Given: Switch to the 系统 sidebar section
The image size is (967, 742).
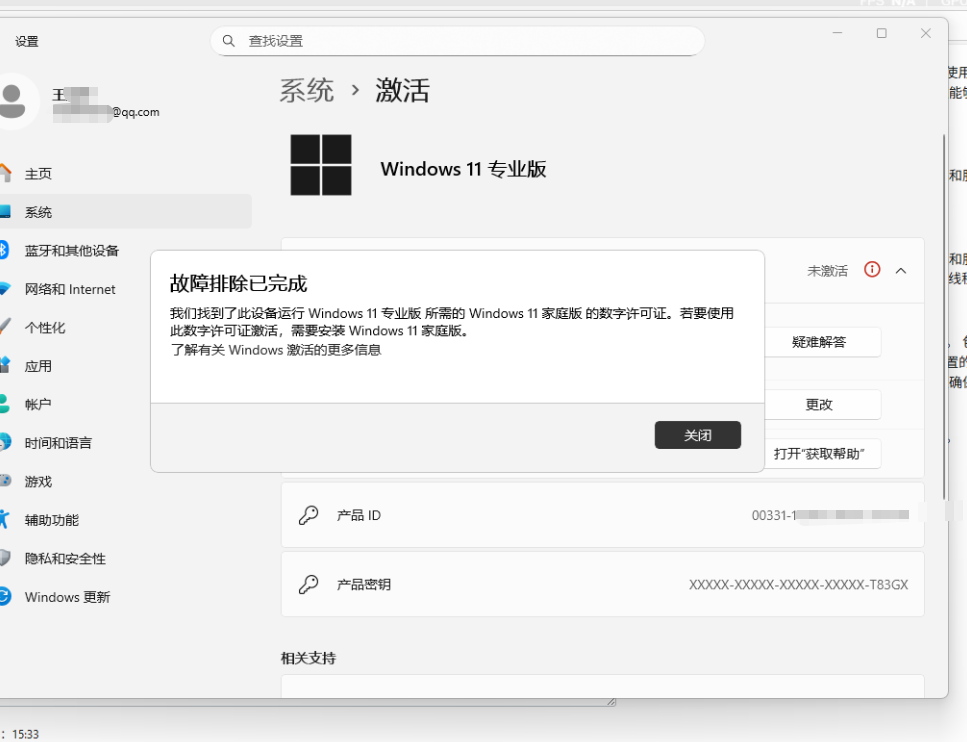Looking at the screenshot, I should (x=40, y=211).
